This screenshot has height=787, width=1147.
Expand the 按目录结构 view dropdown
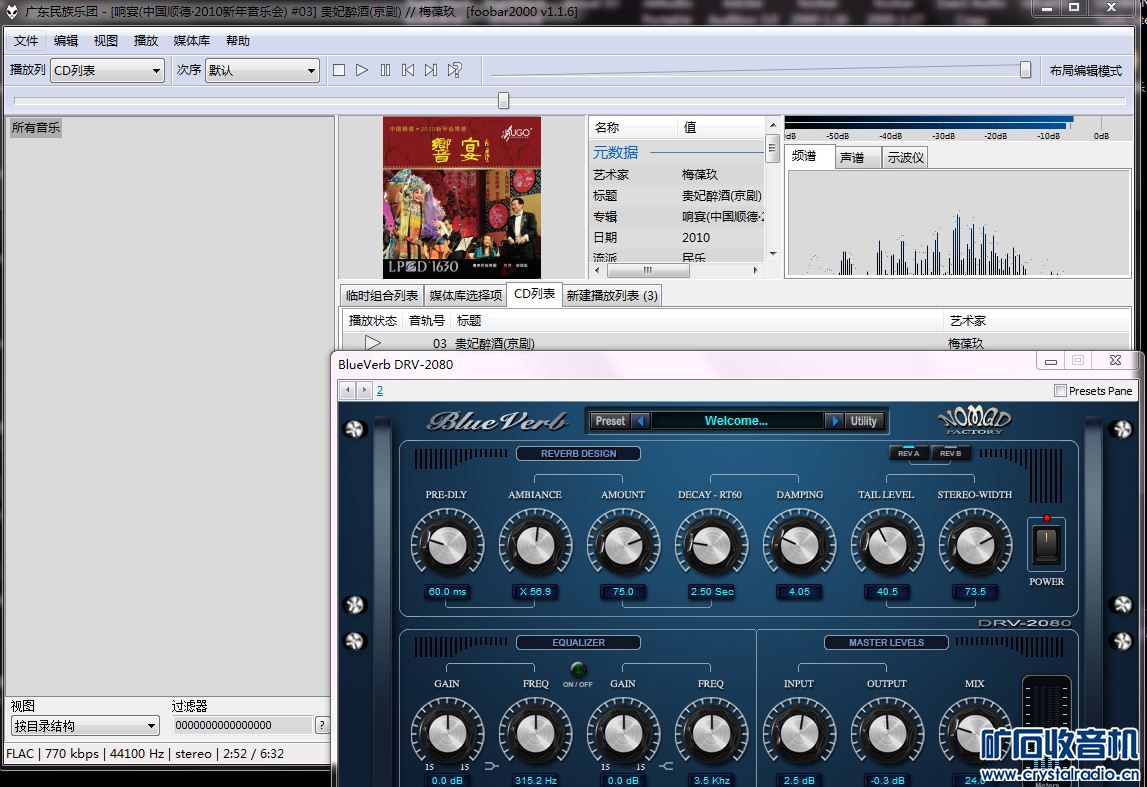(x=85, y=726)
